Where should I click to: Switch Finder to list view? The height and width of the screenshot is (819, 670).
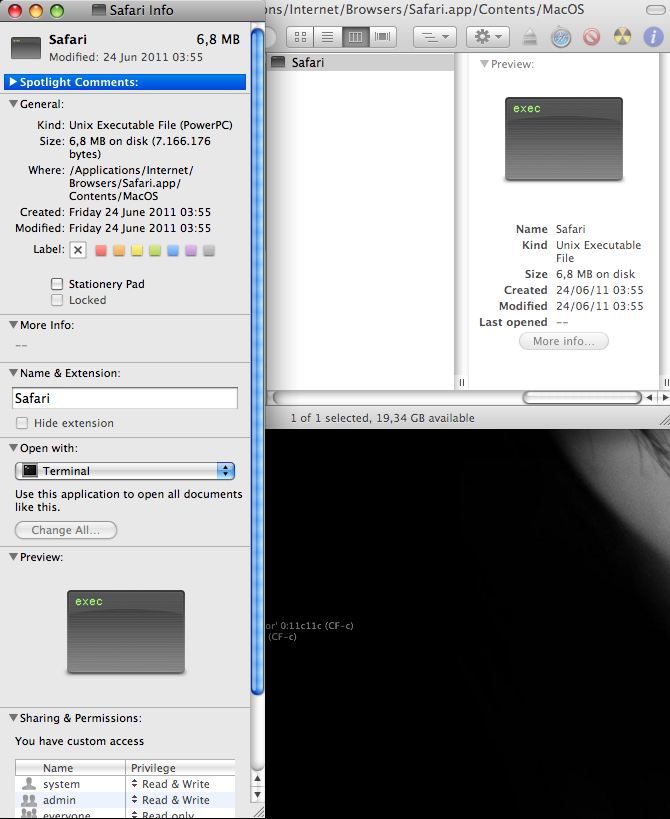point(328,37)
